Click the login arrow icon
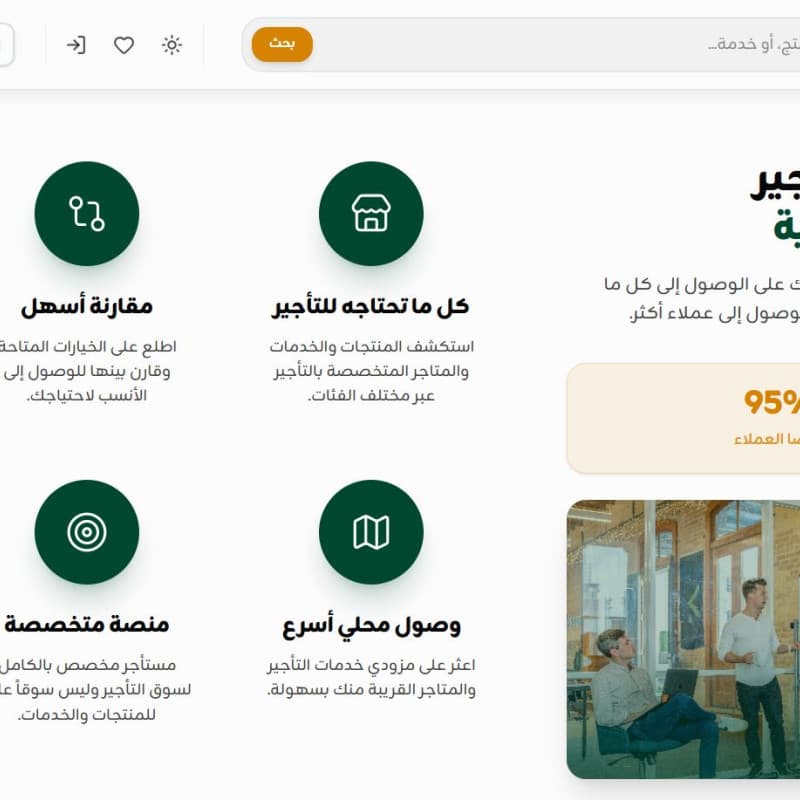The image size is (800, 800). tap(76, 45)
